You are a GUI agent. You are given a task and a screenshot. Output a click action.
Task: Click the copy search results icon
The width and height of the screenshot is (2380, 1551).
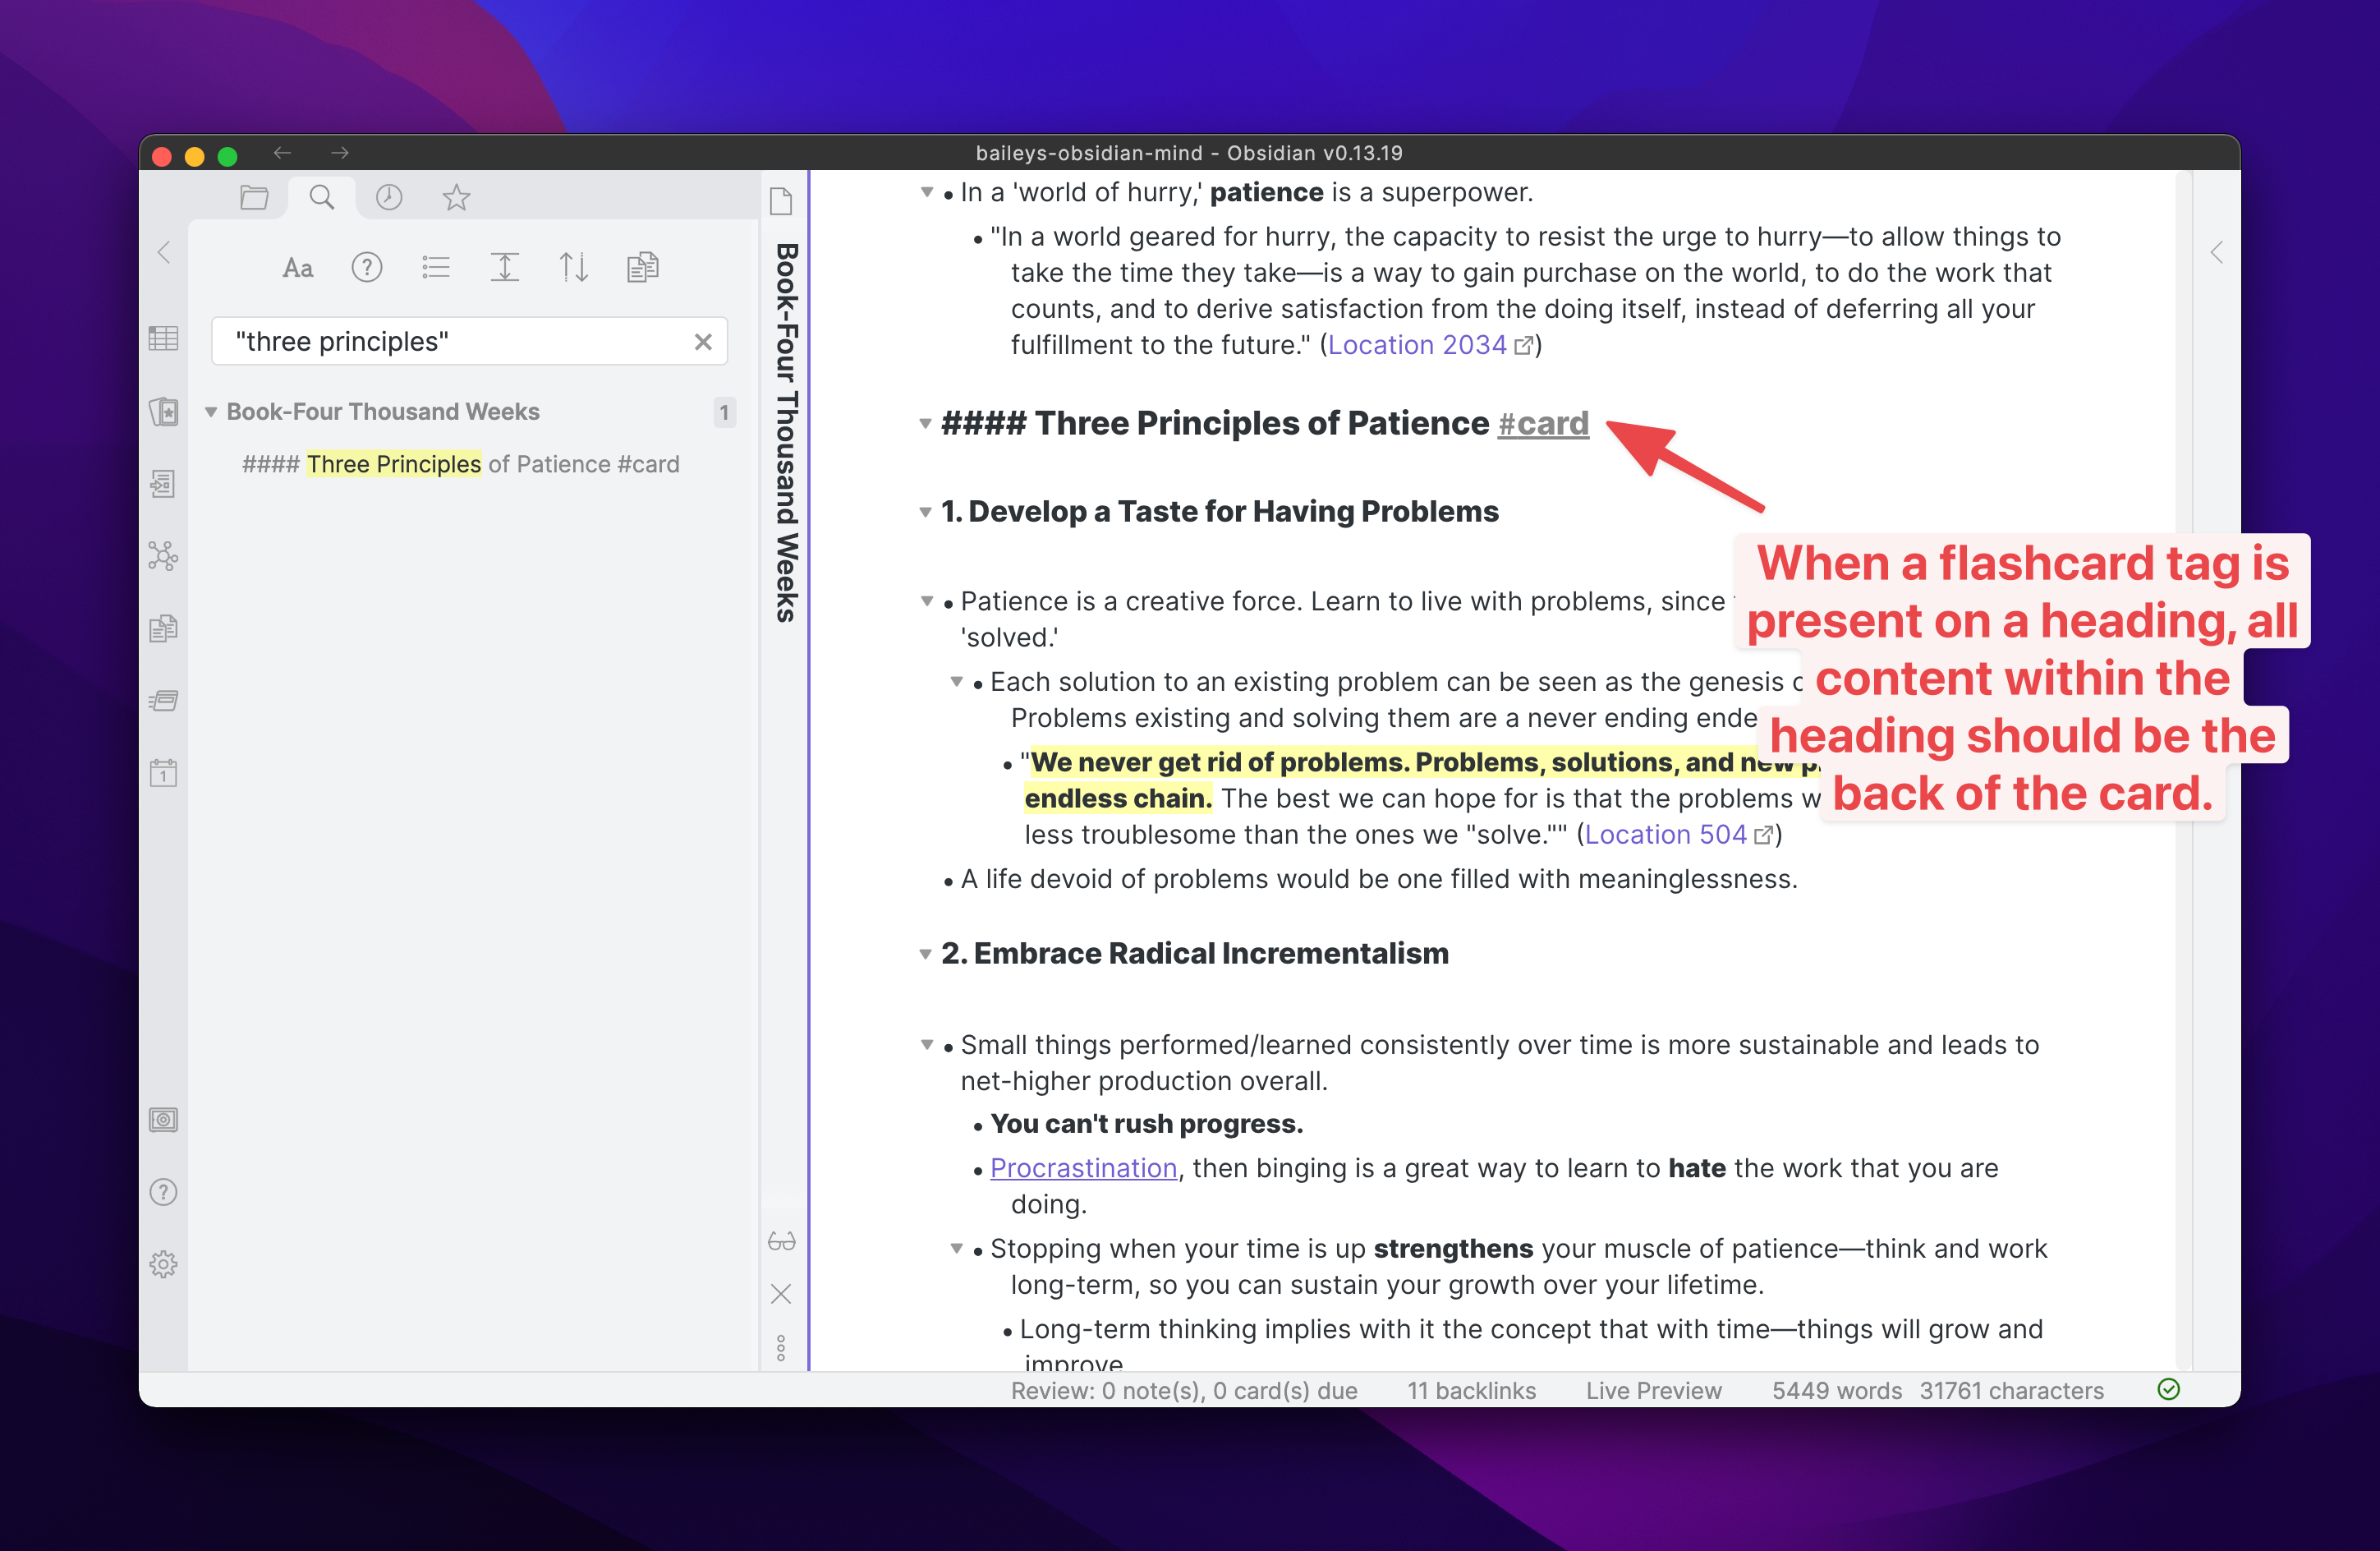(x=643, y=266)
